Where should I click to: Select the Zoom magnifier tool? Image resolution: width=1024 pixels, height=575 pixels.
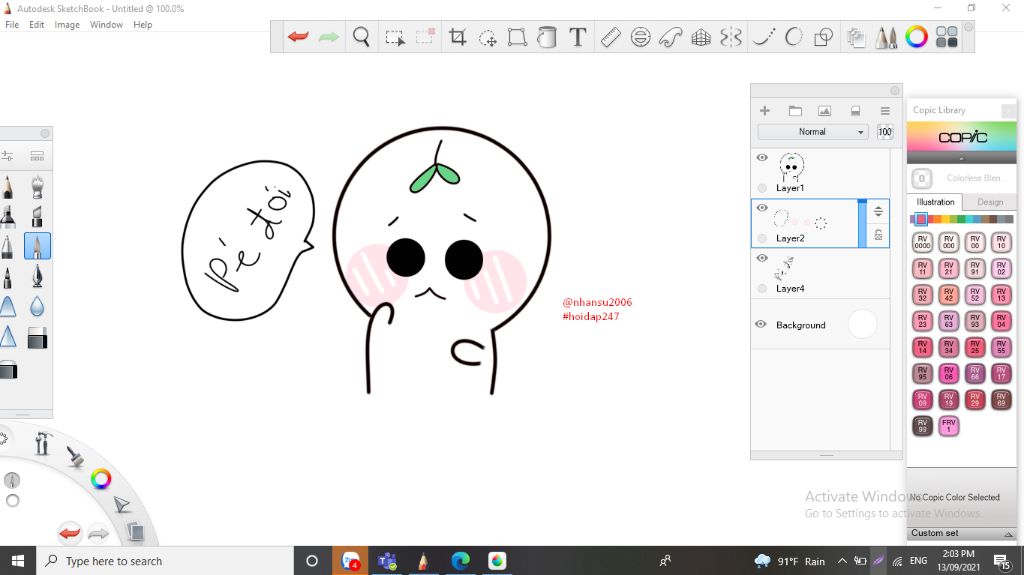click(x=361, y=37)
